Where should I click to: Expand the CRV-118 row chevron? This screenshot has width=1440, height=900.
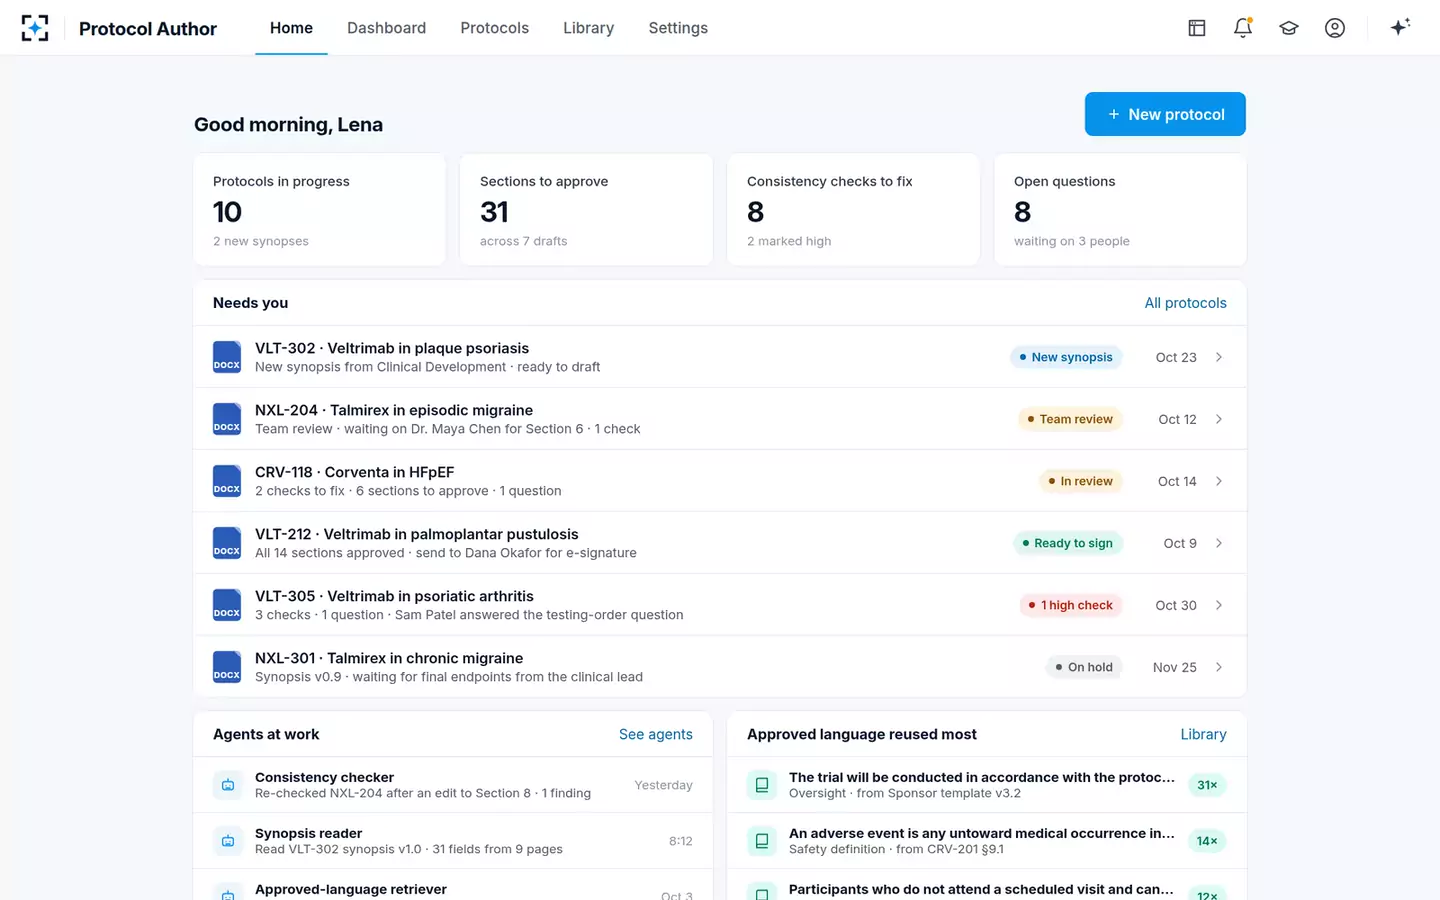[1219, 481]
